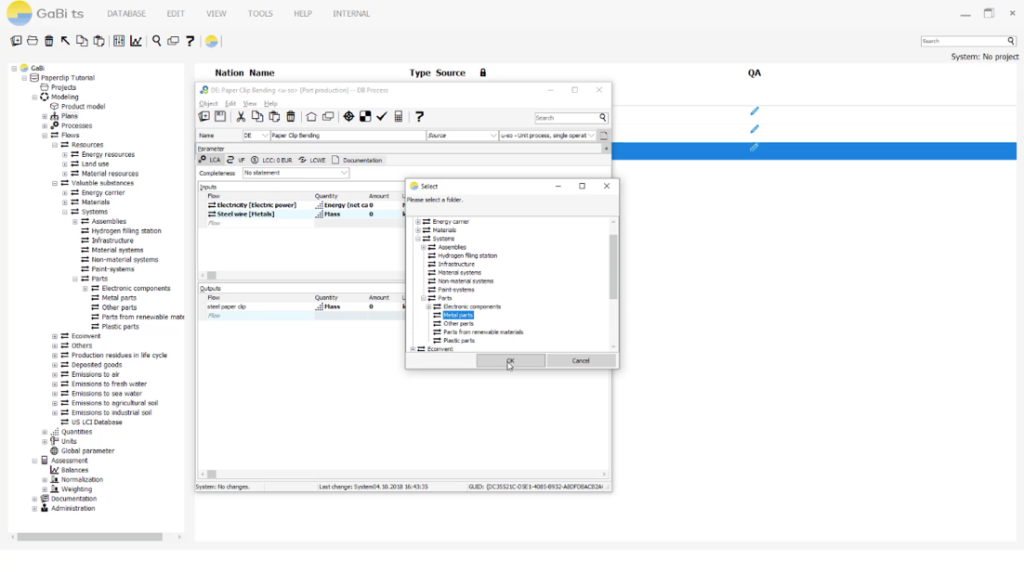This screenshot has width=1024, height=572.
Task: Click the magnifier Search icon in main toolbar
Action: coord(157,41)
